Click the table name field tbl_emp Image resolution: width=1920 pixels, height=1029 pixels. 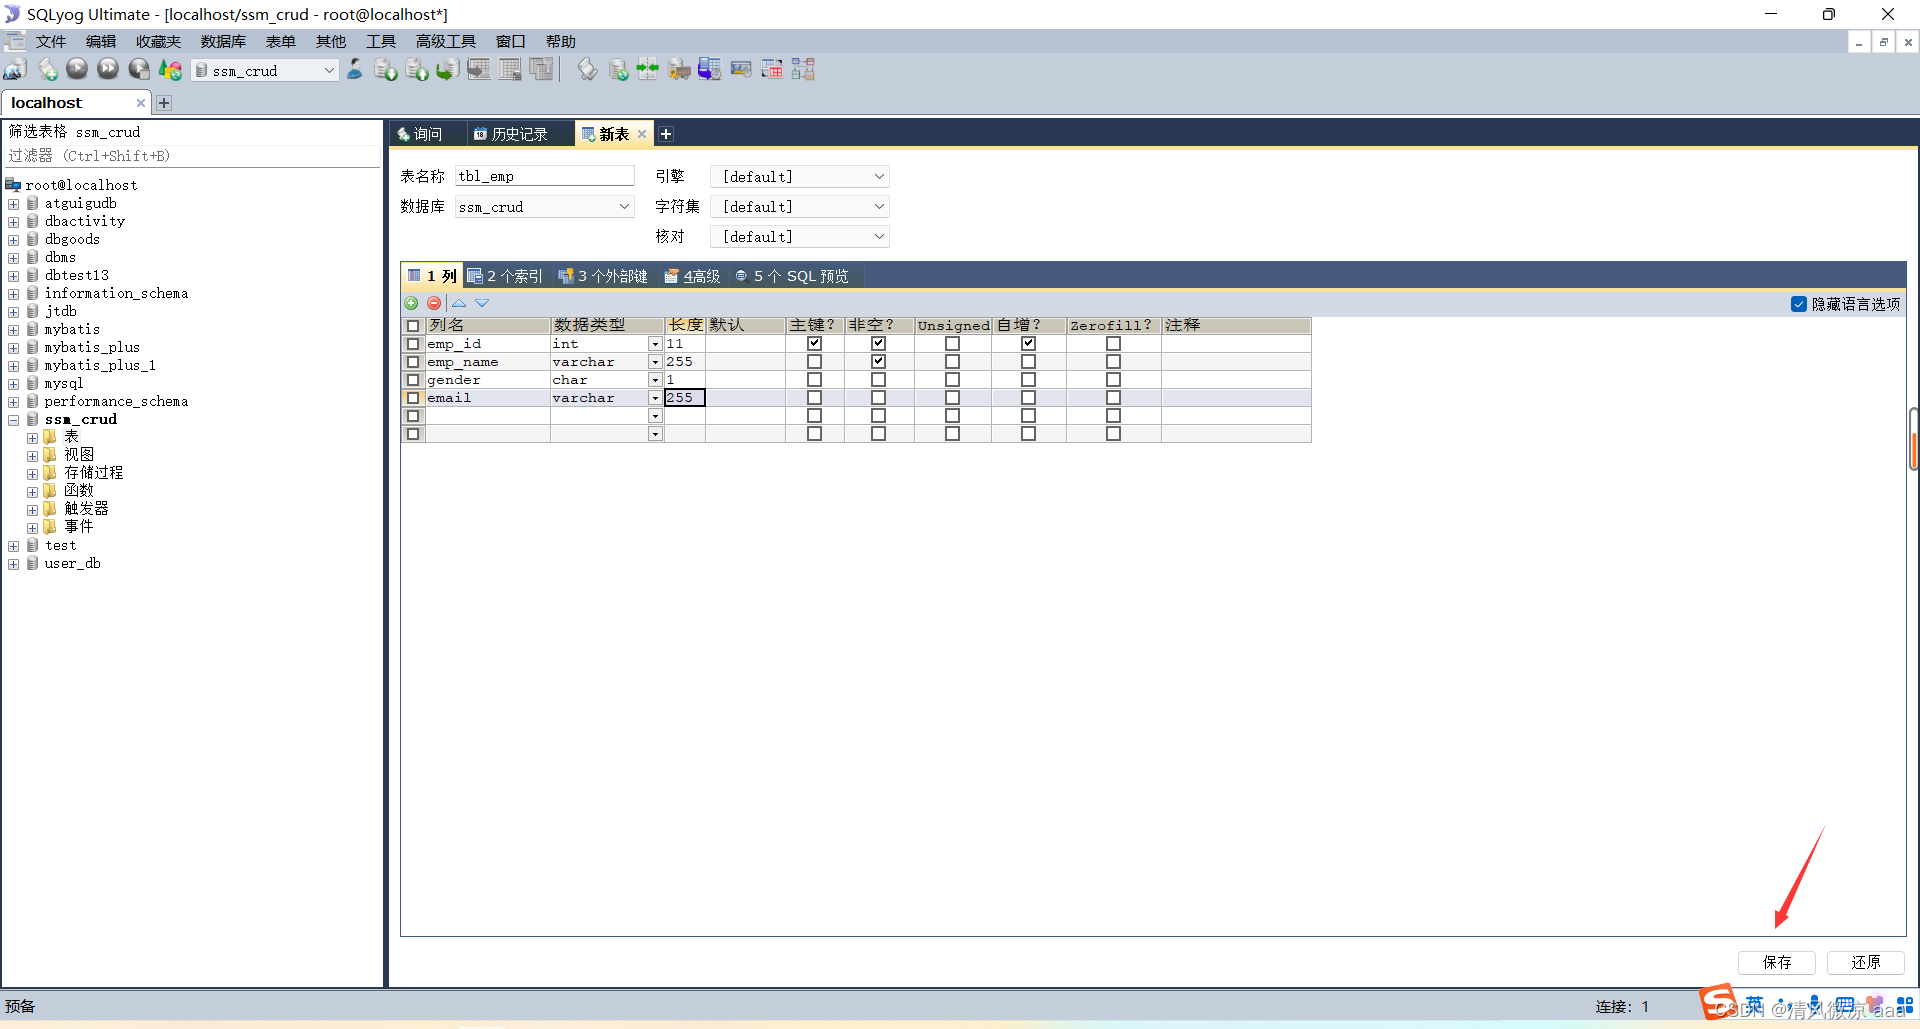545,176
